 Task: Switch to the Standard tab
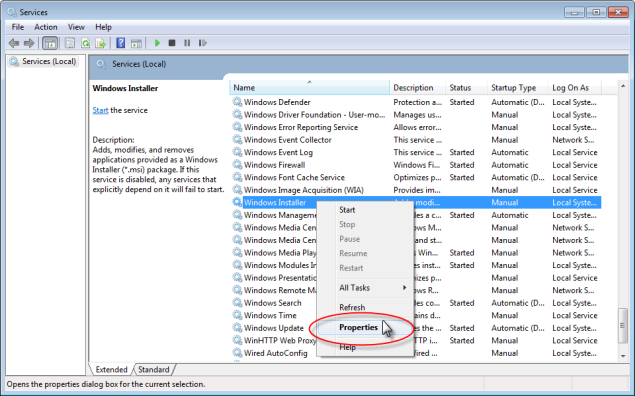[153, 369]
